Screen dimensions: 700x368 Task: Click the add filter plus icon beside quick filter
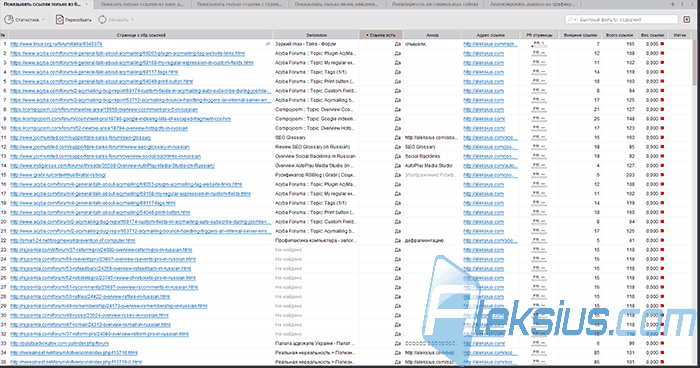(x=687, y=19)
